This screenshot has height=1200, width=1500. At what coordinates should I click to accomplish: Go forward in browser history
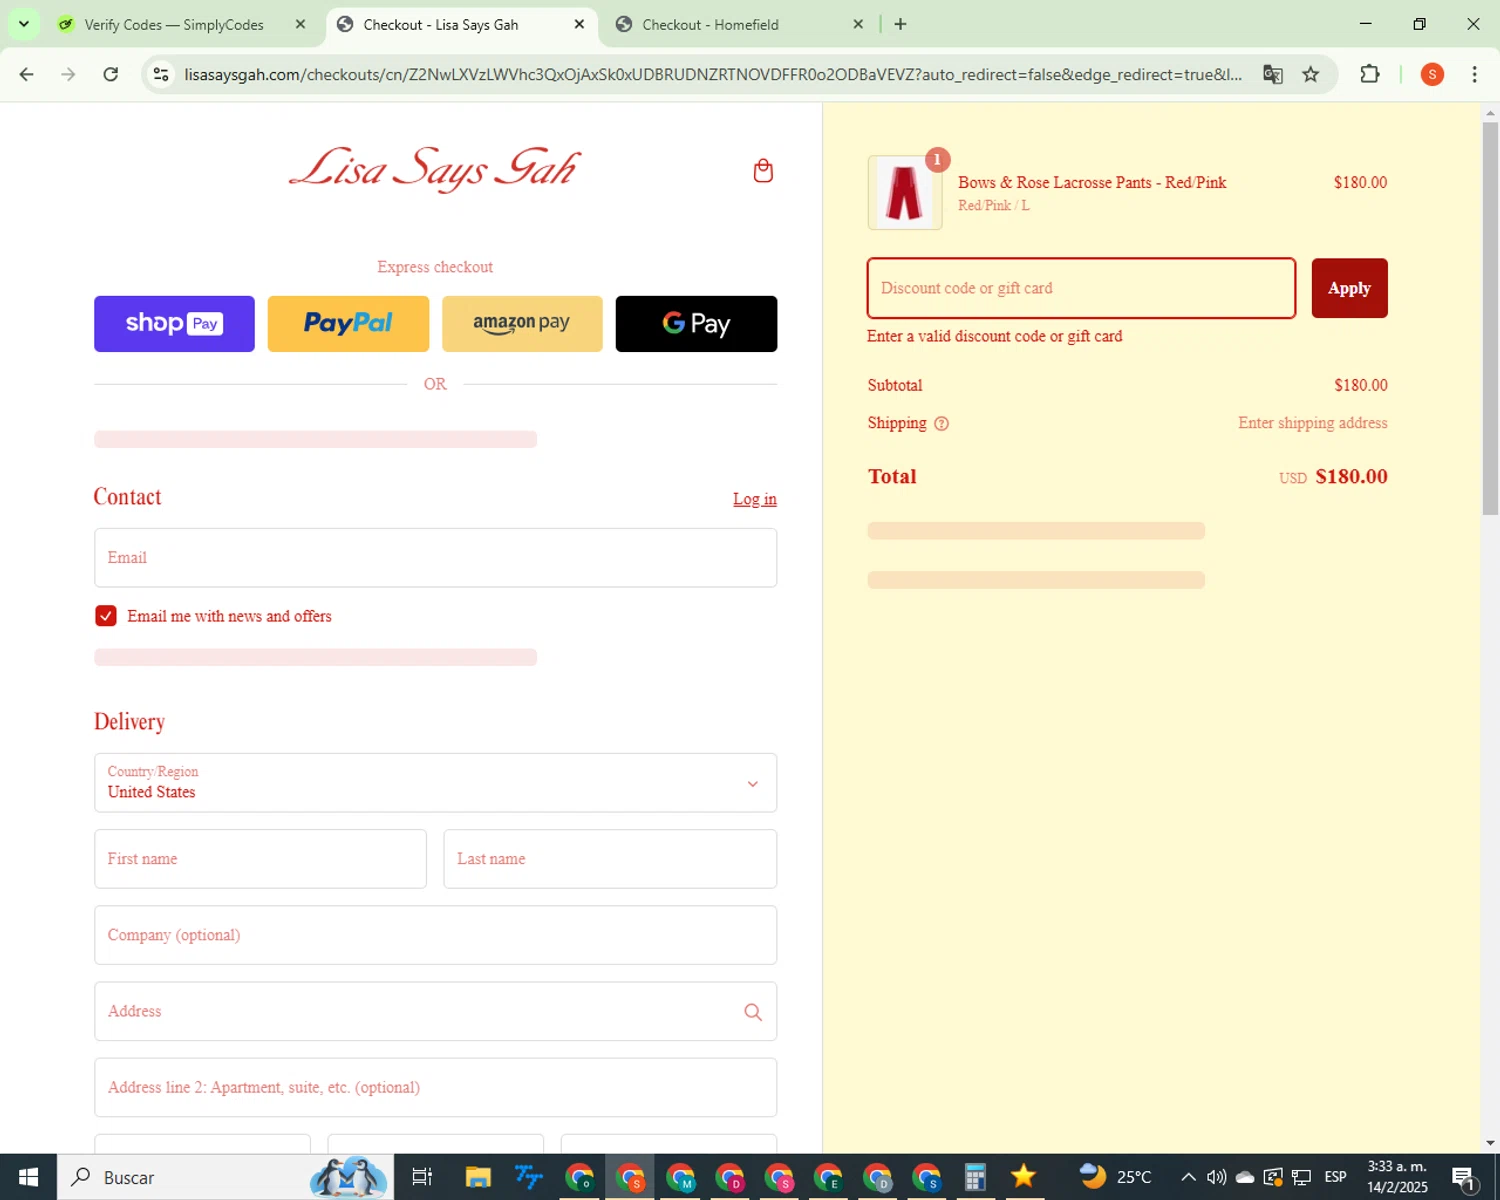(68, 74)
